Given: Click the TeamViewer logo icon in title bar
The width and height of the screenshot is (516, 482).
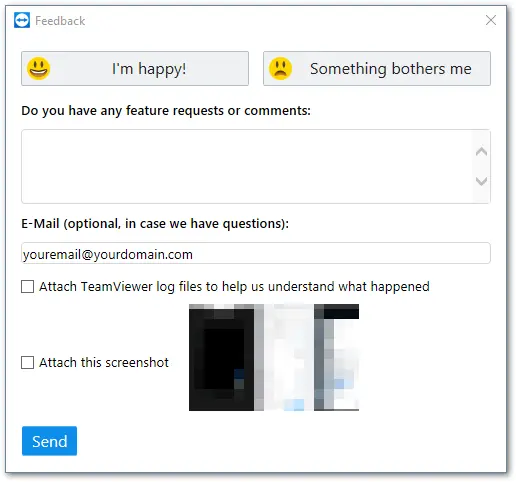Looking at the screenshot, I should 22,20.
